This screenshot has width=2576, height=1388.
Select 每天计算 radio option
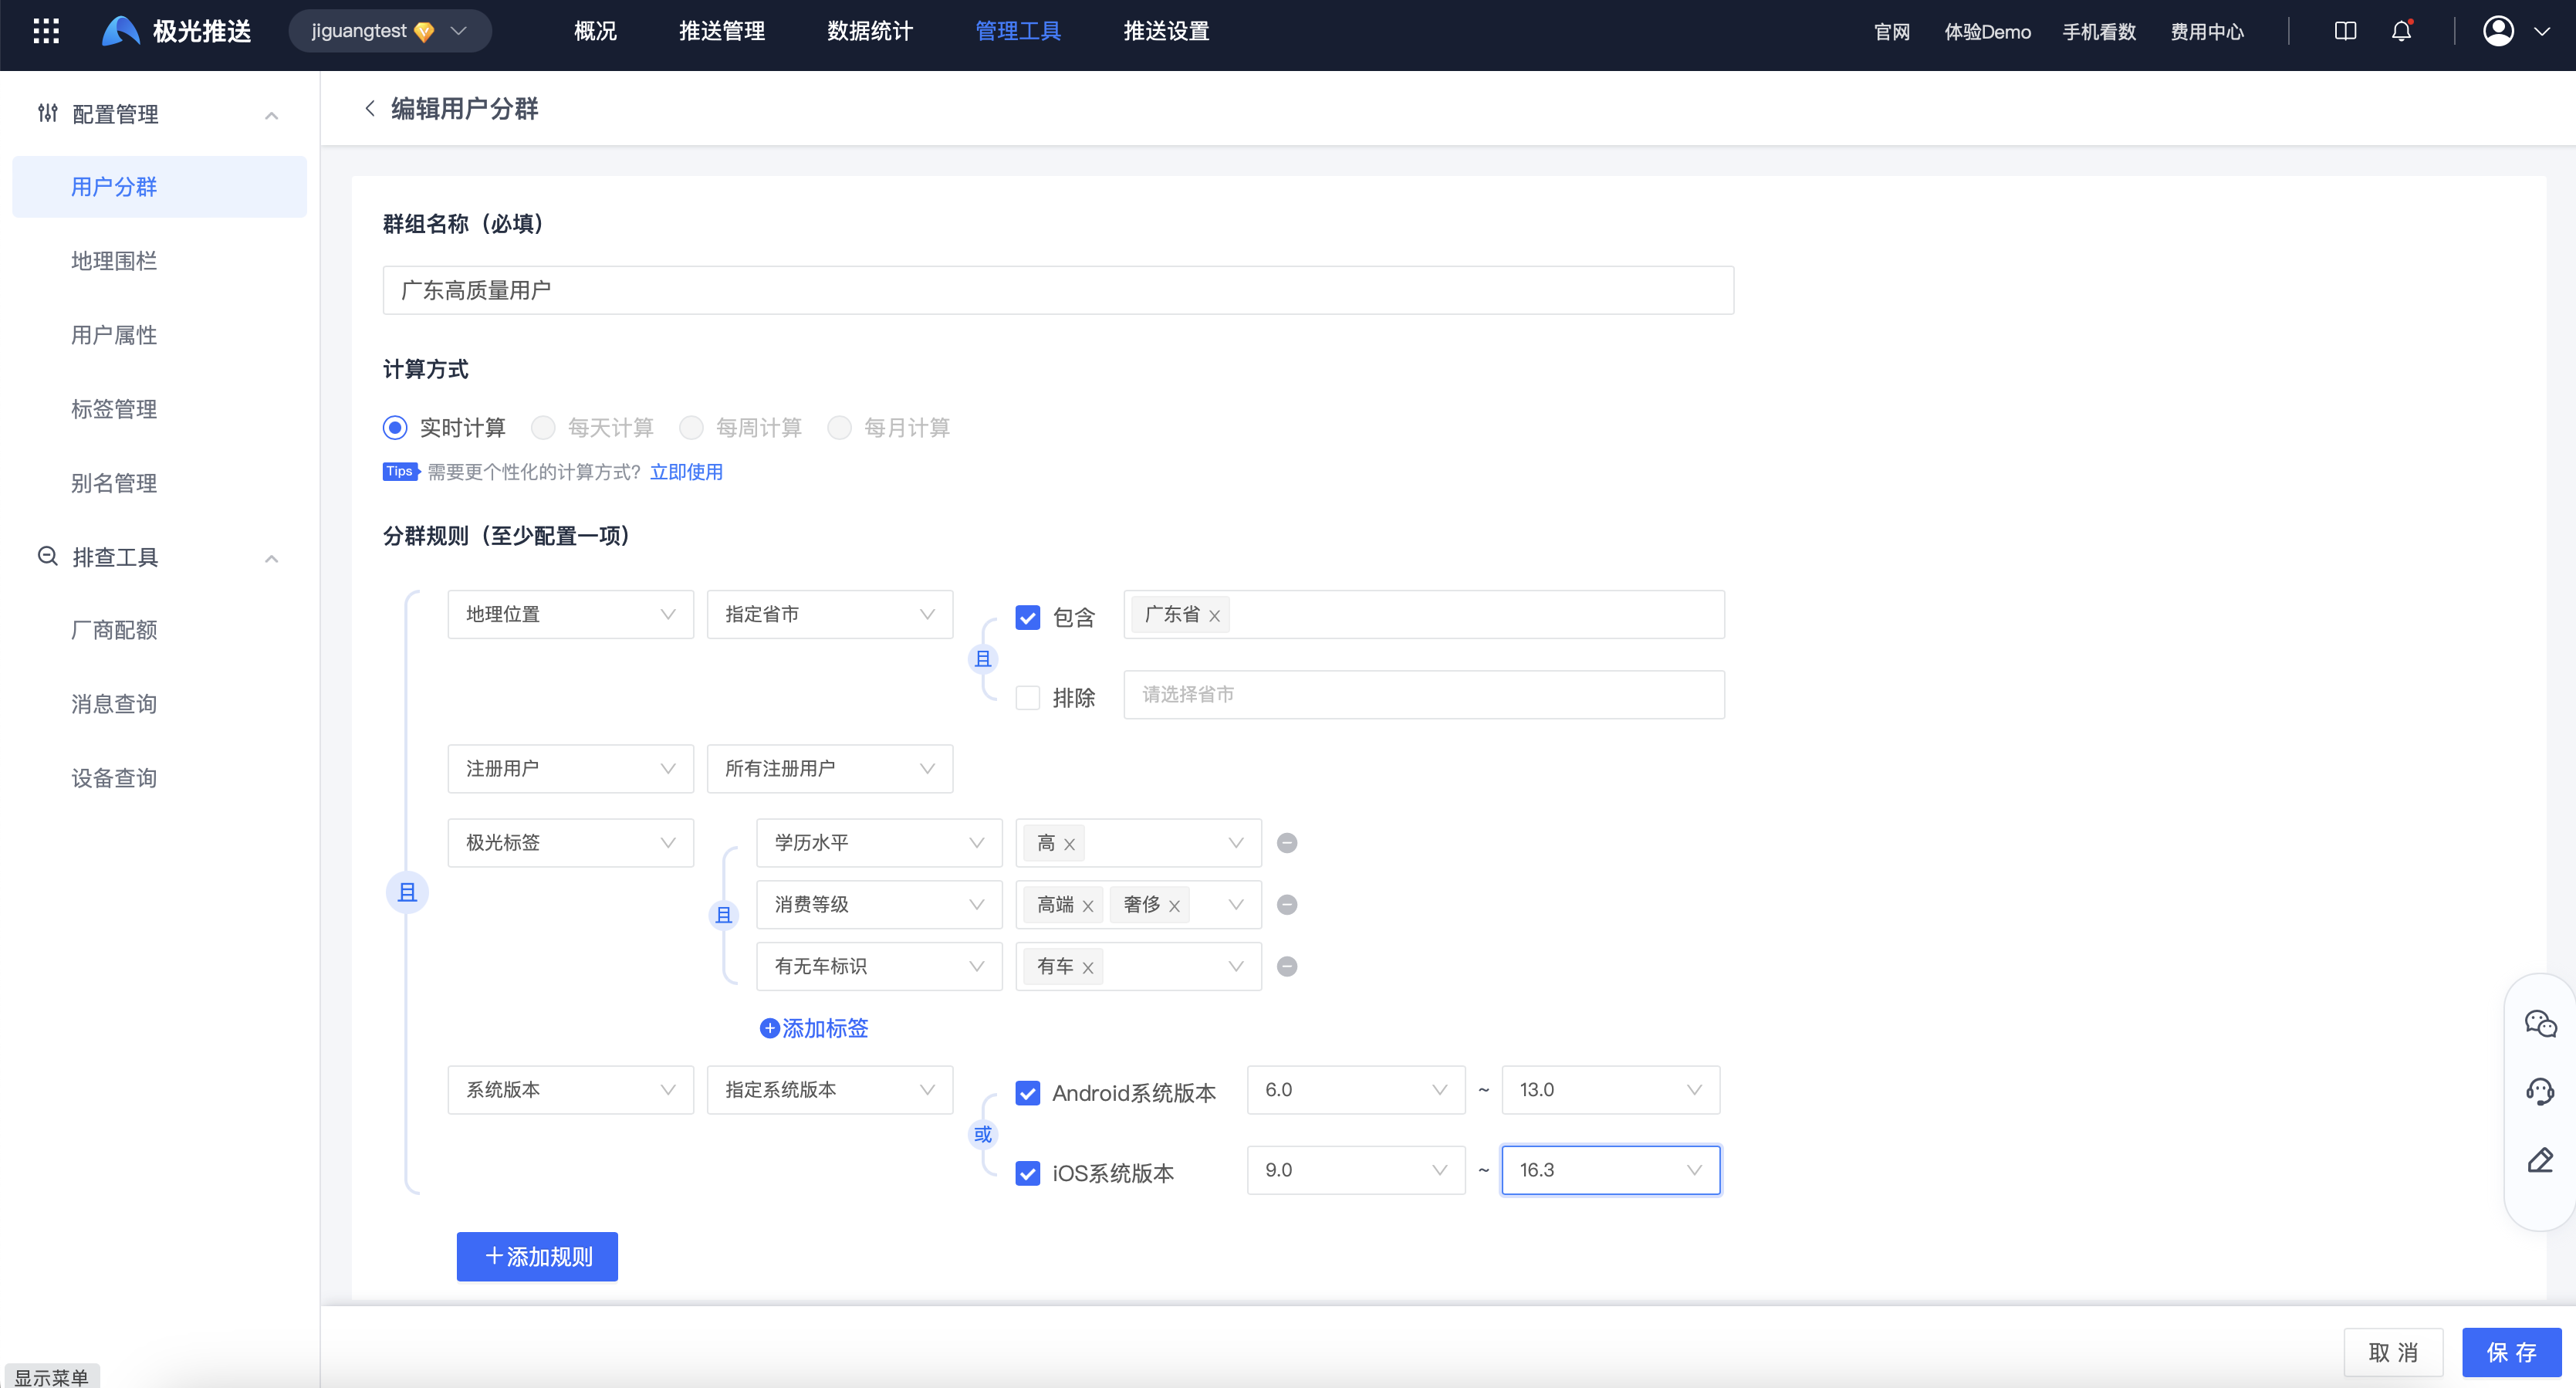[543, 428]
